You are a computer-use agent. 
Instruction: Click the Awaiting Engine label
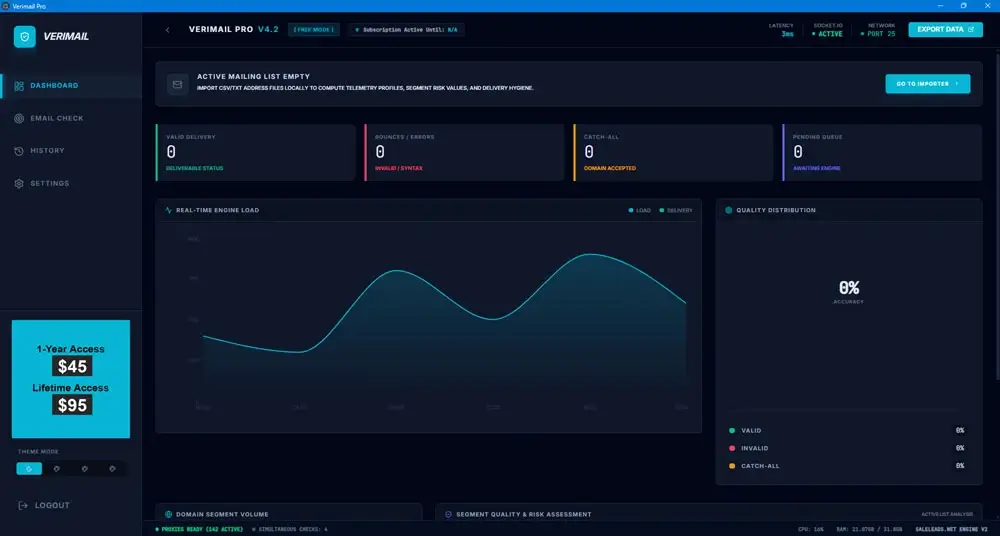[x=816, y=168]
